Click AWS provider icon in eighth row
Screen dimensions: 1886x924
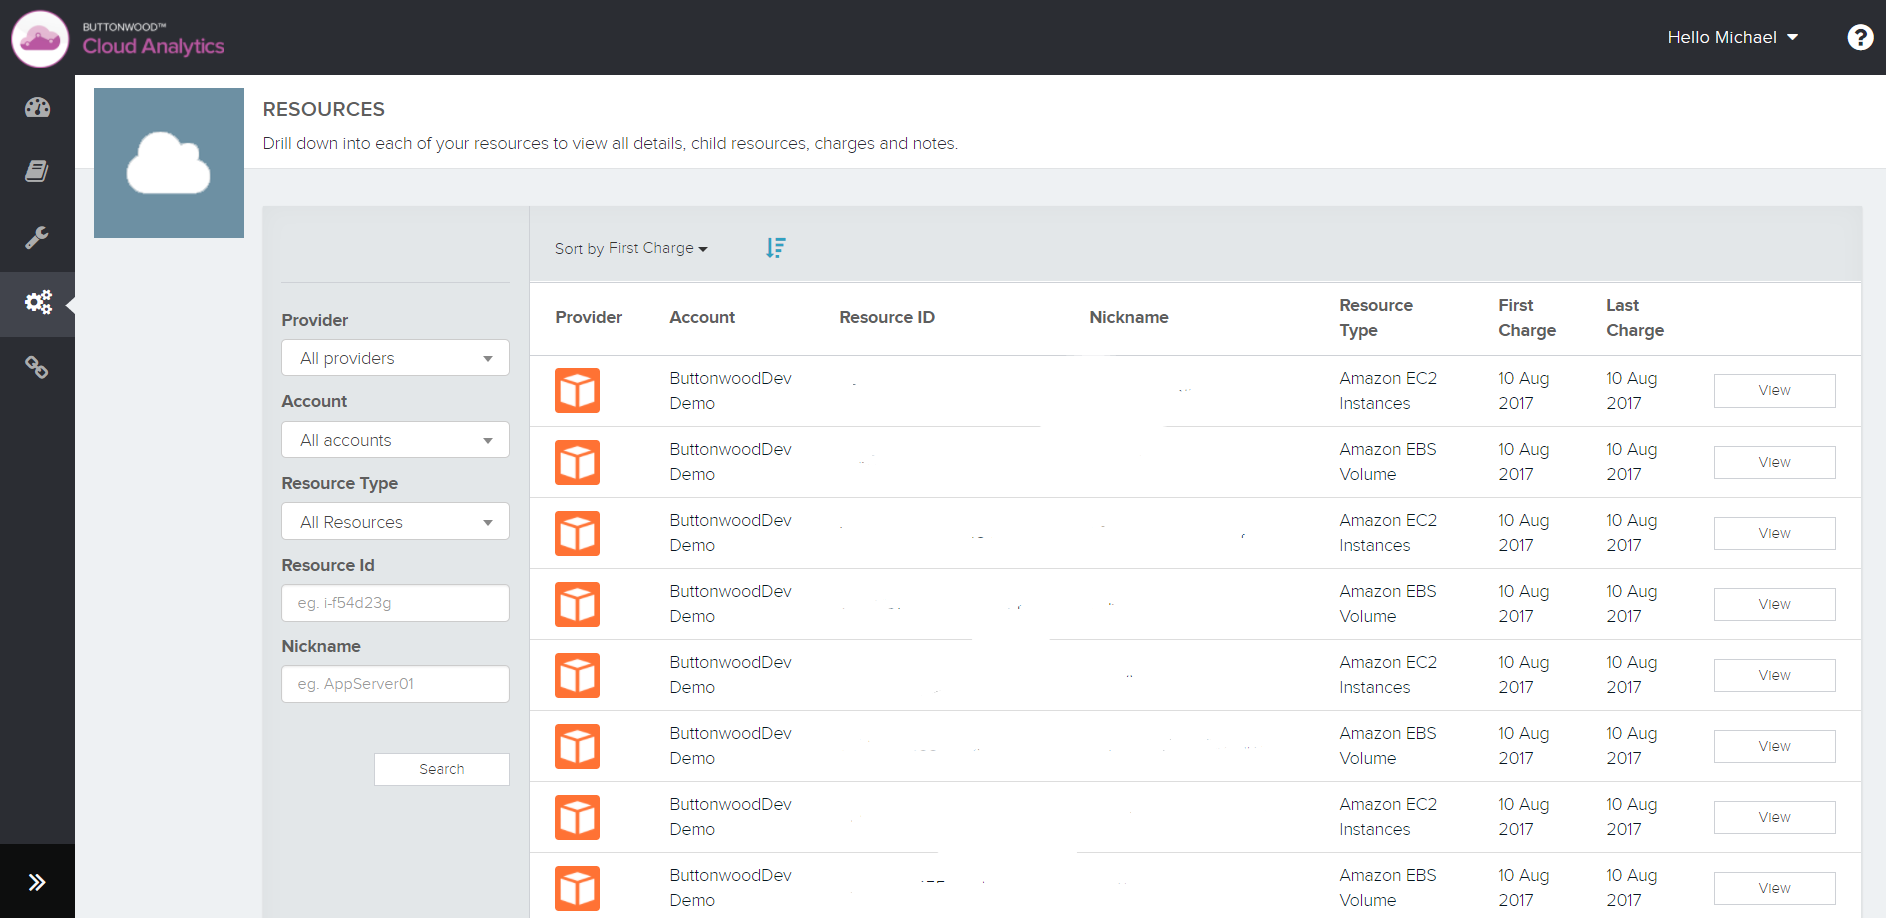pyautogui.click(x=578, y=888)
